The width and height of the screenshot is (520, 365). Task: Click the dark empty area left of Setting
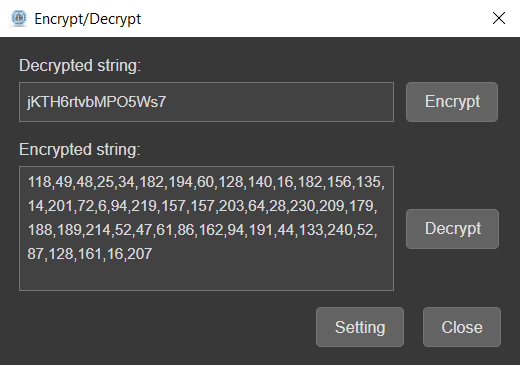(167, 327)
